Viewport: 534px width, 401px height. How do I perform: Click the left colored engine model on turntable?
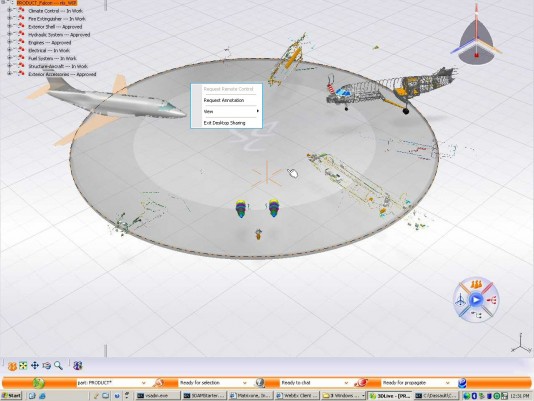pyautogui.click(x=240, y=209)
